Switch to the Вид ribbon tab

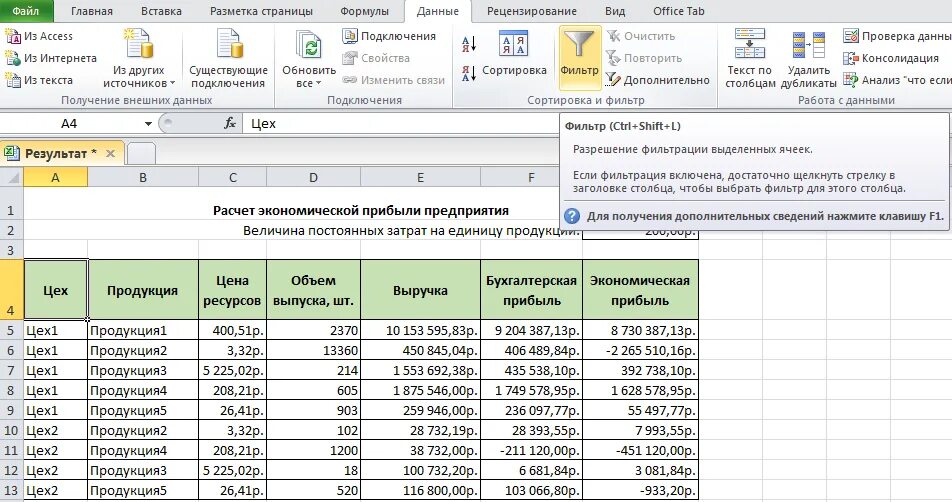tap(614, 11)
